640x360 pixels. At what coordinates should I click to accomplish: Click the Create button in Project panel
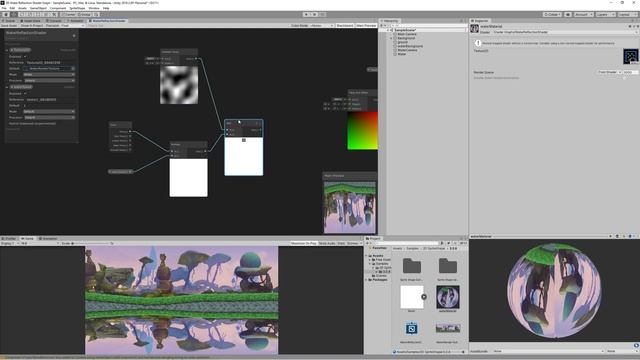click(368, 243)
